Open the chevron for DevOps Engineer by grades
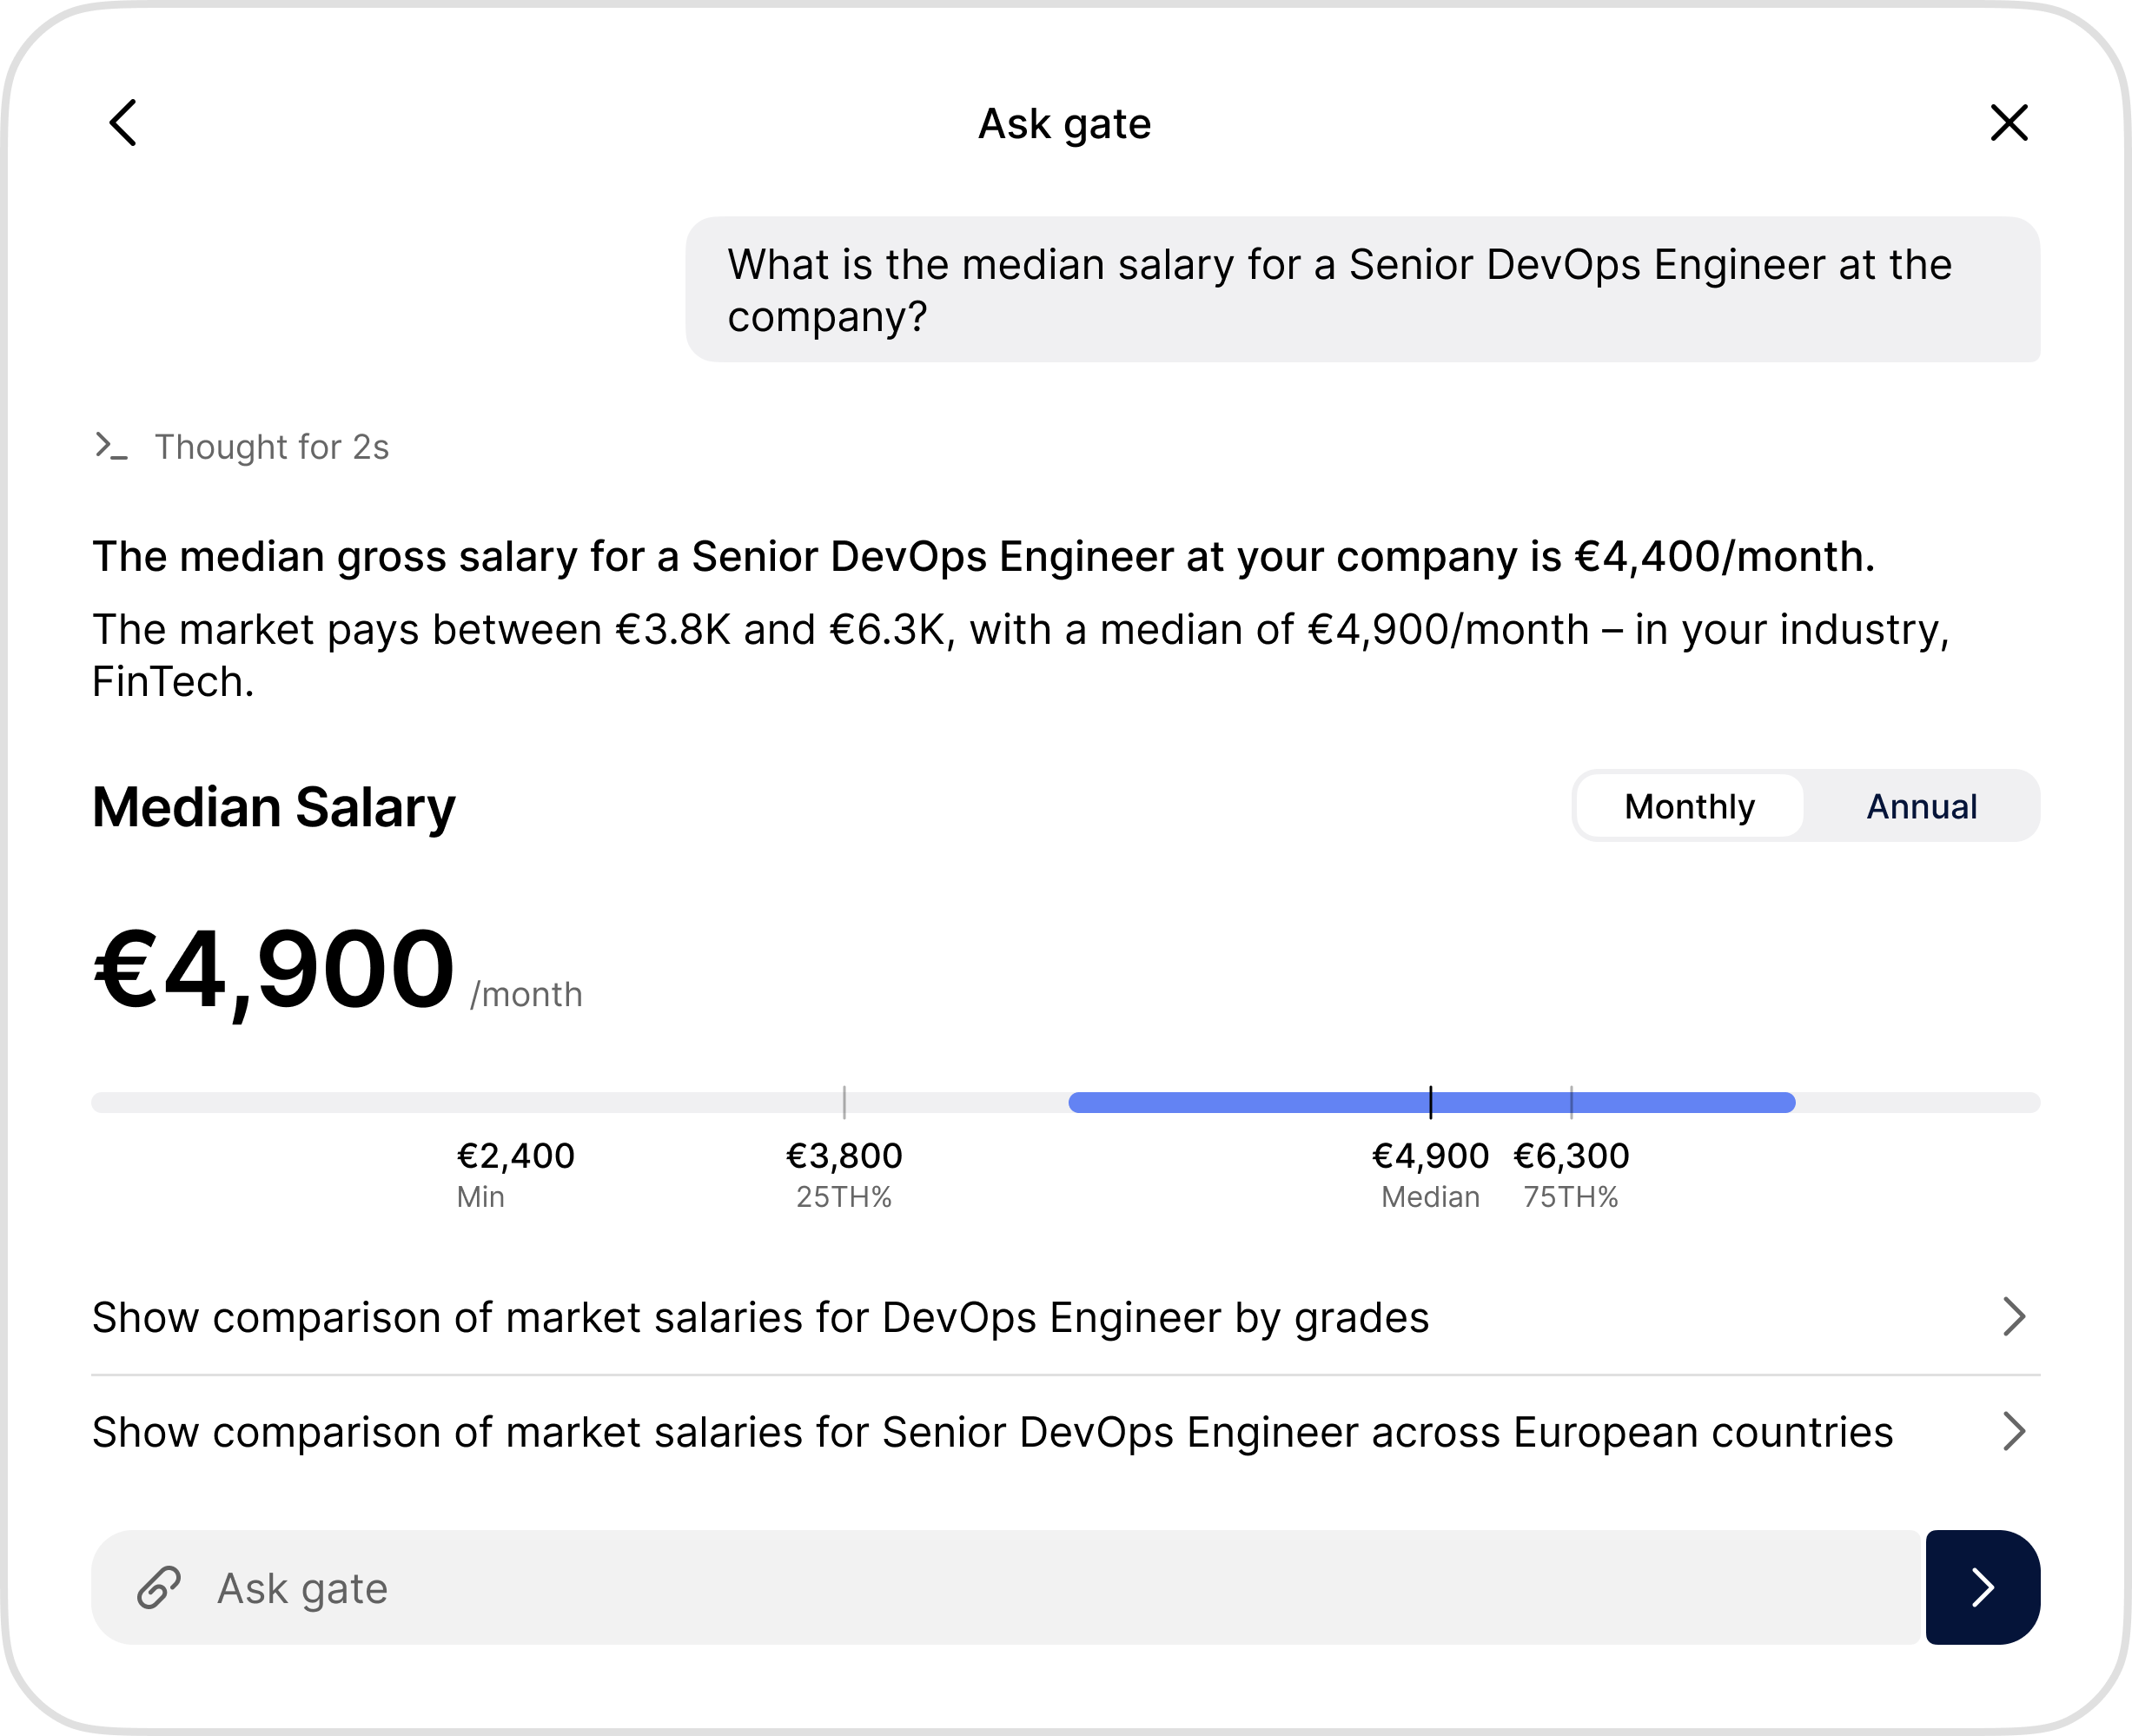 point(2014,1317)
